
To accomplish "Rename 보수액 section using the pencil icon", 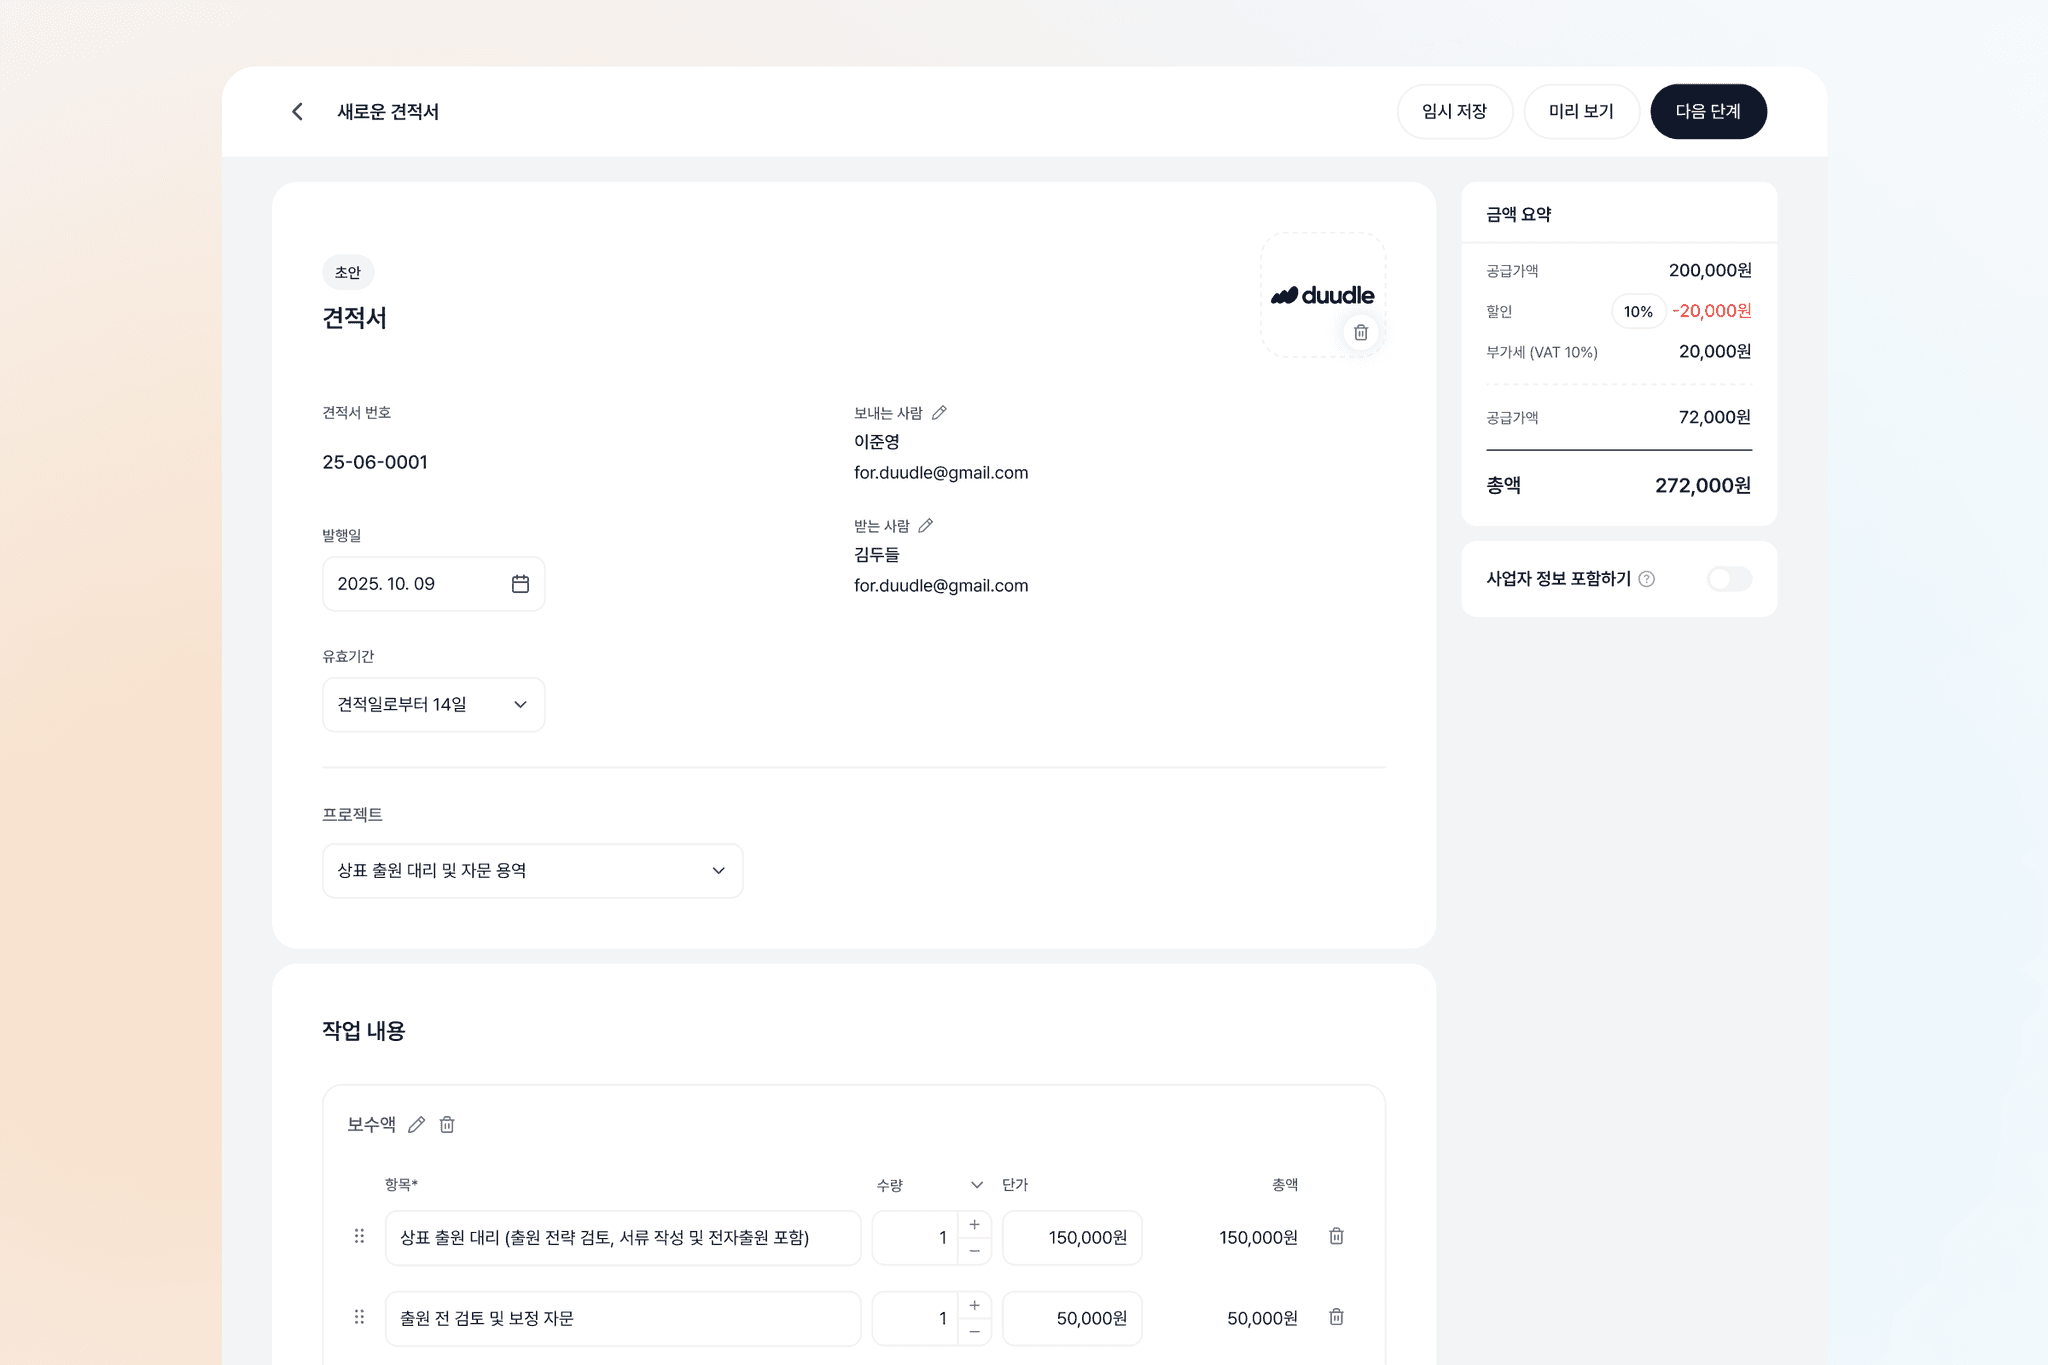I will click(417, 1124).
